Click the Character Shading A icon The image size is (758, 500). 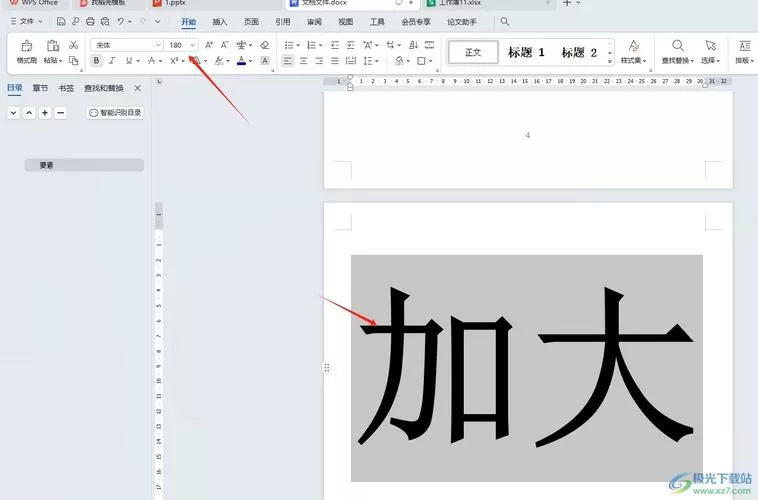pyautogui.click(x=264, y=60)
